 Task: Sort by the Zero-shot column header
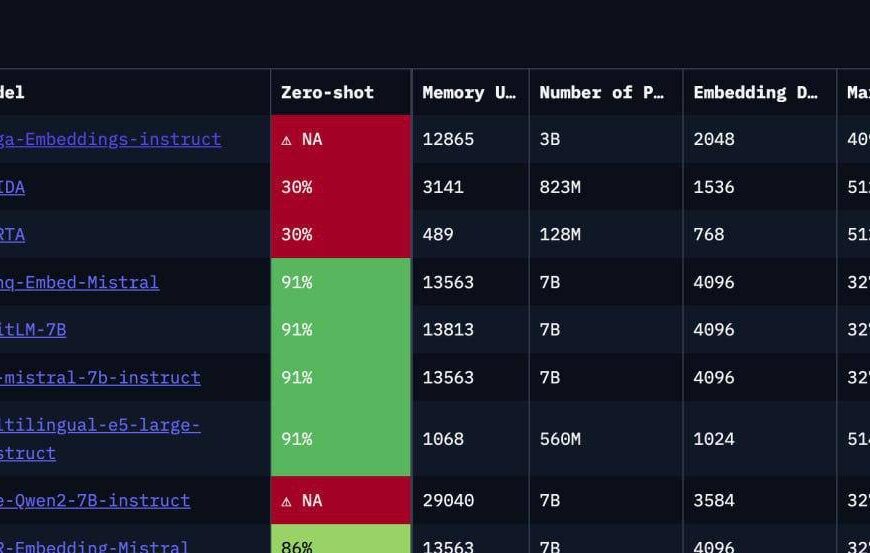(x=327, y=92)
